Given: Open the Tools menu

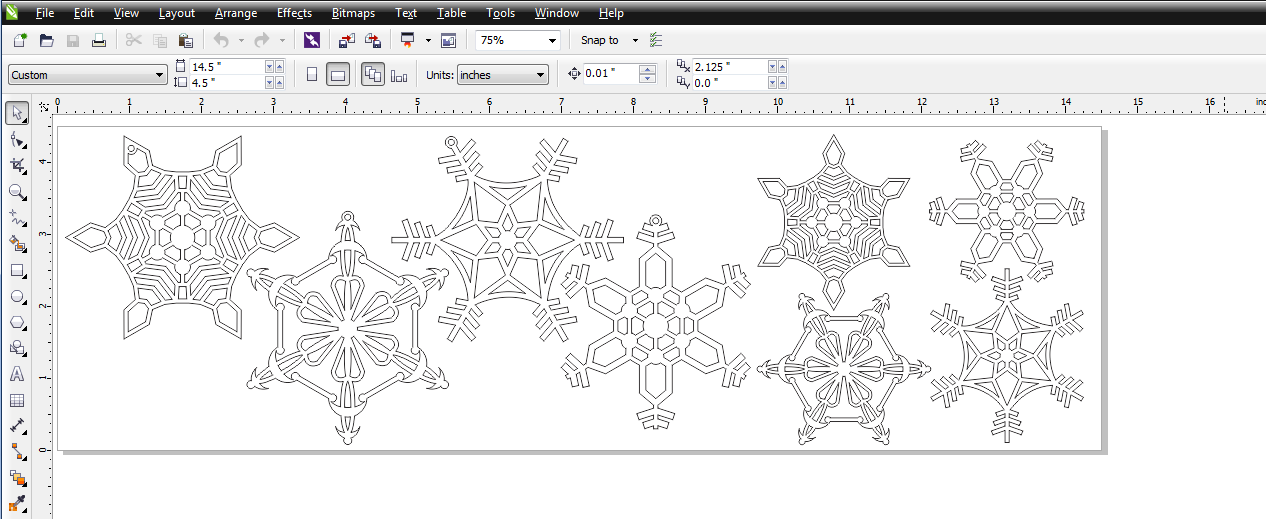Looking at the screenshot, I should tap(501, 13).
